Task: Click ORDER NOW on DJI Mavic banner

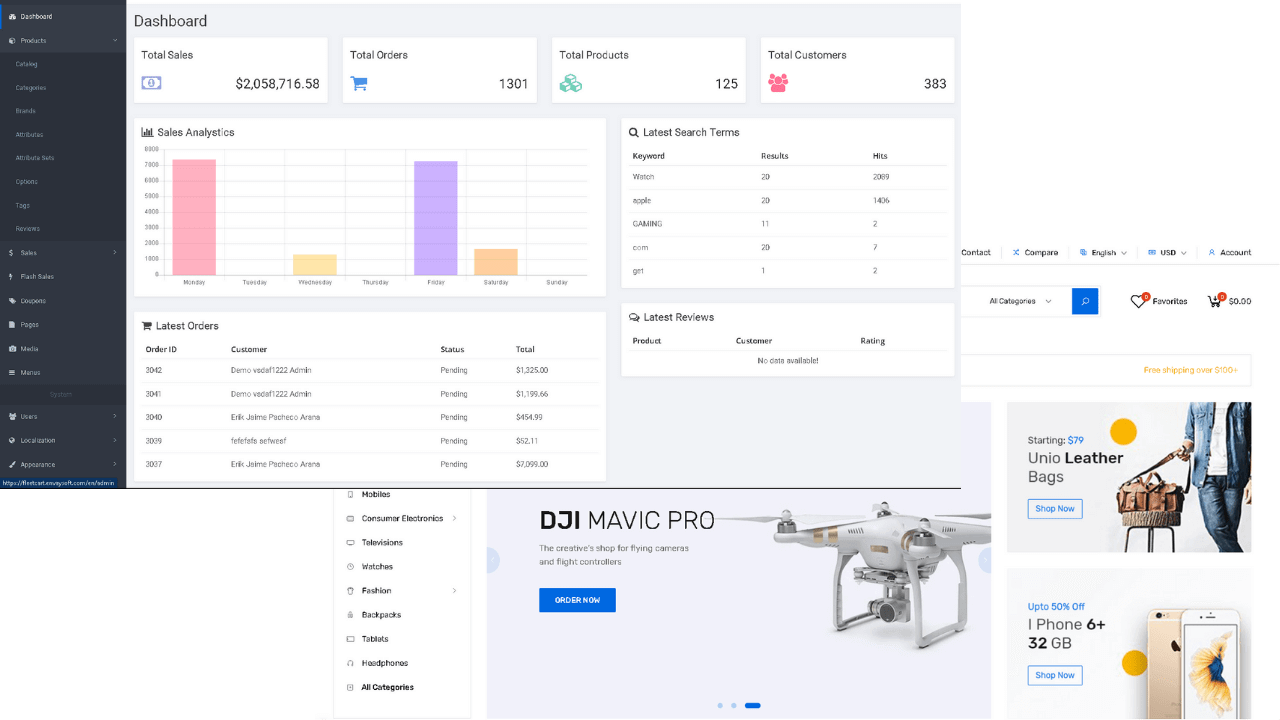Action: 577,600
